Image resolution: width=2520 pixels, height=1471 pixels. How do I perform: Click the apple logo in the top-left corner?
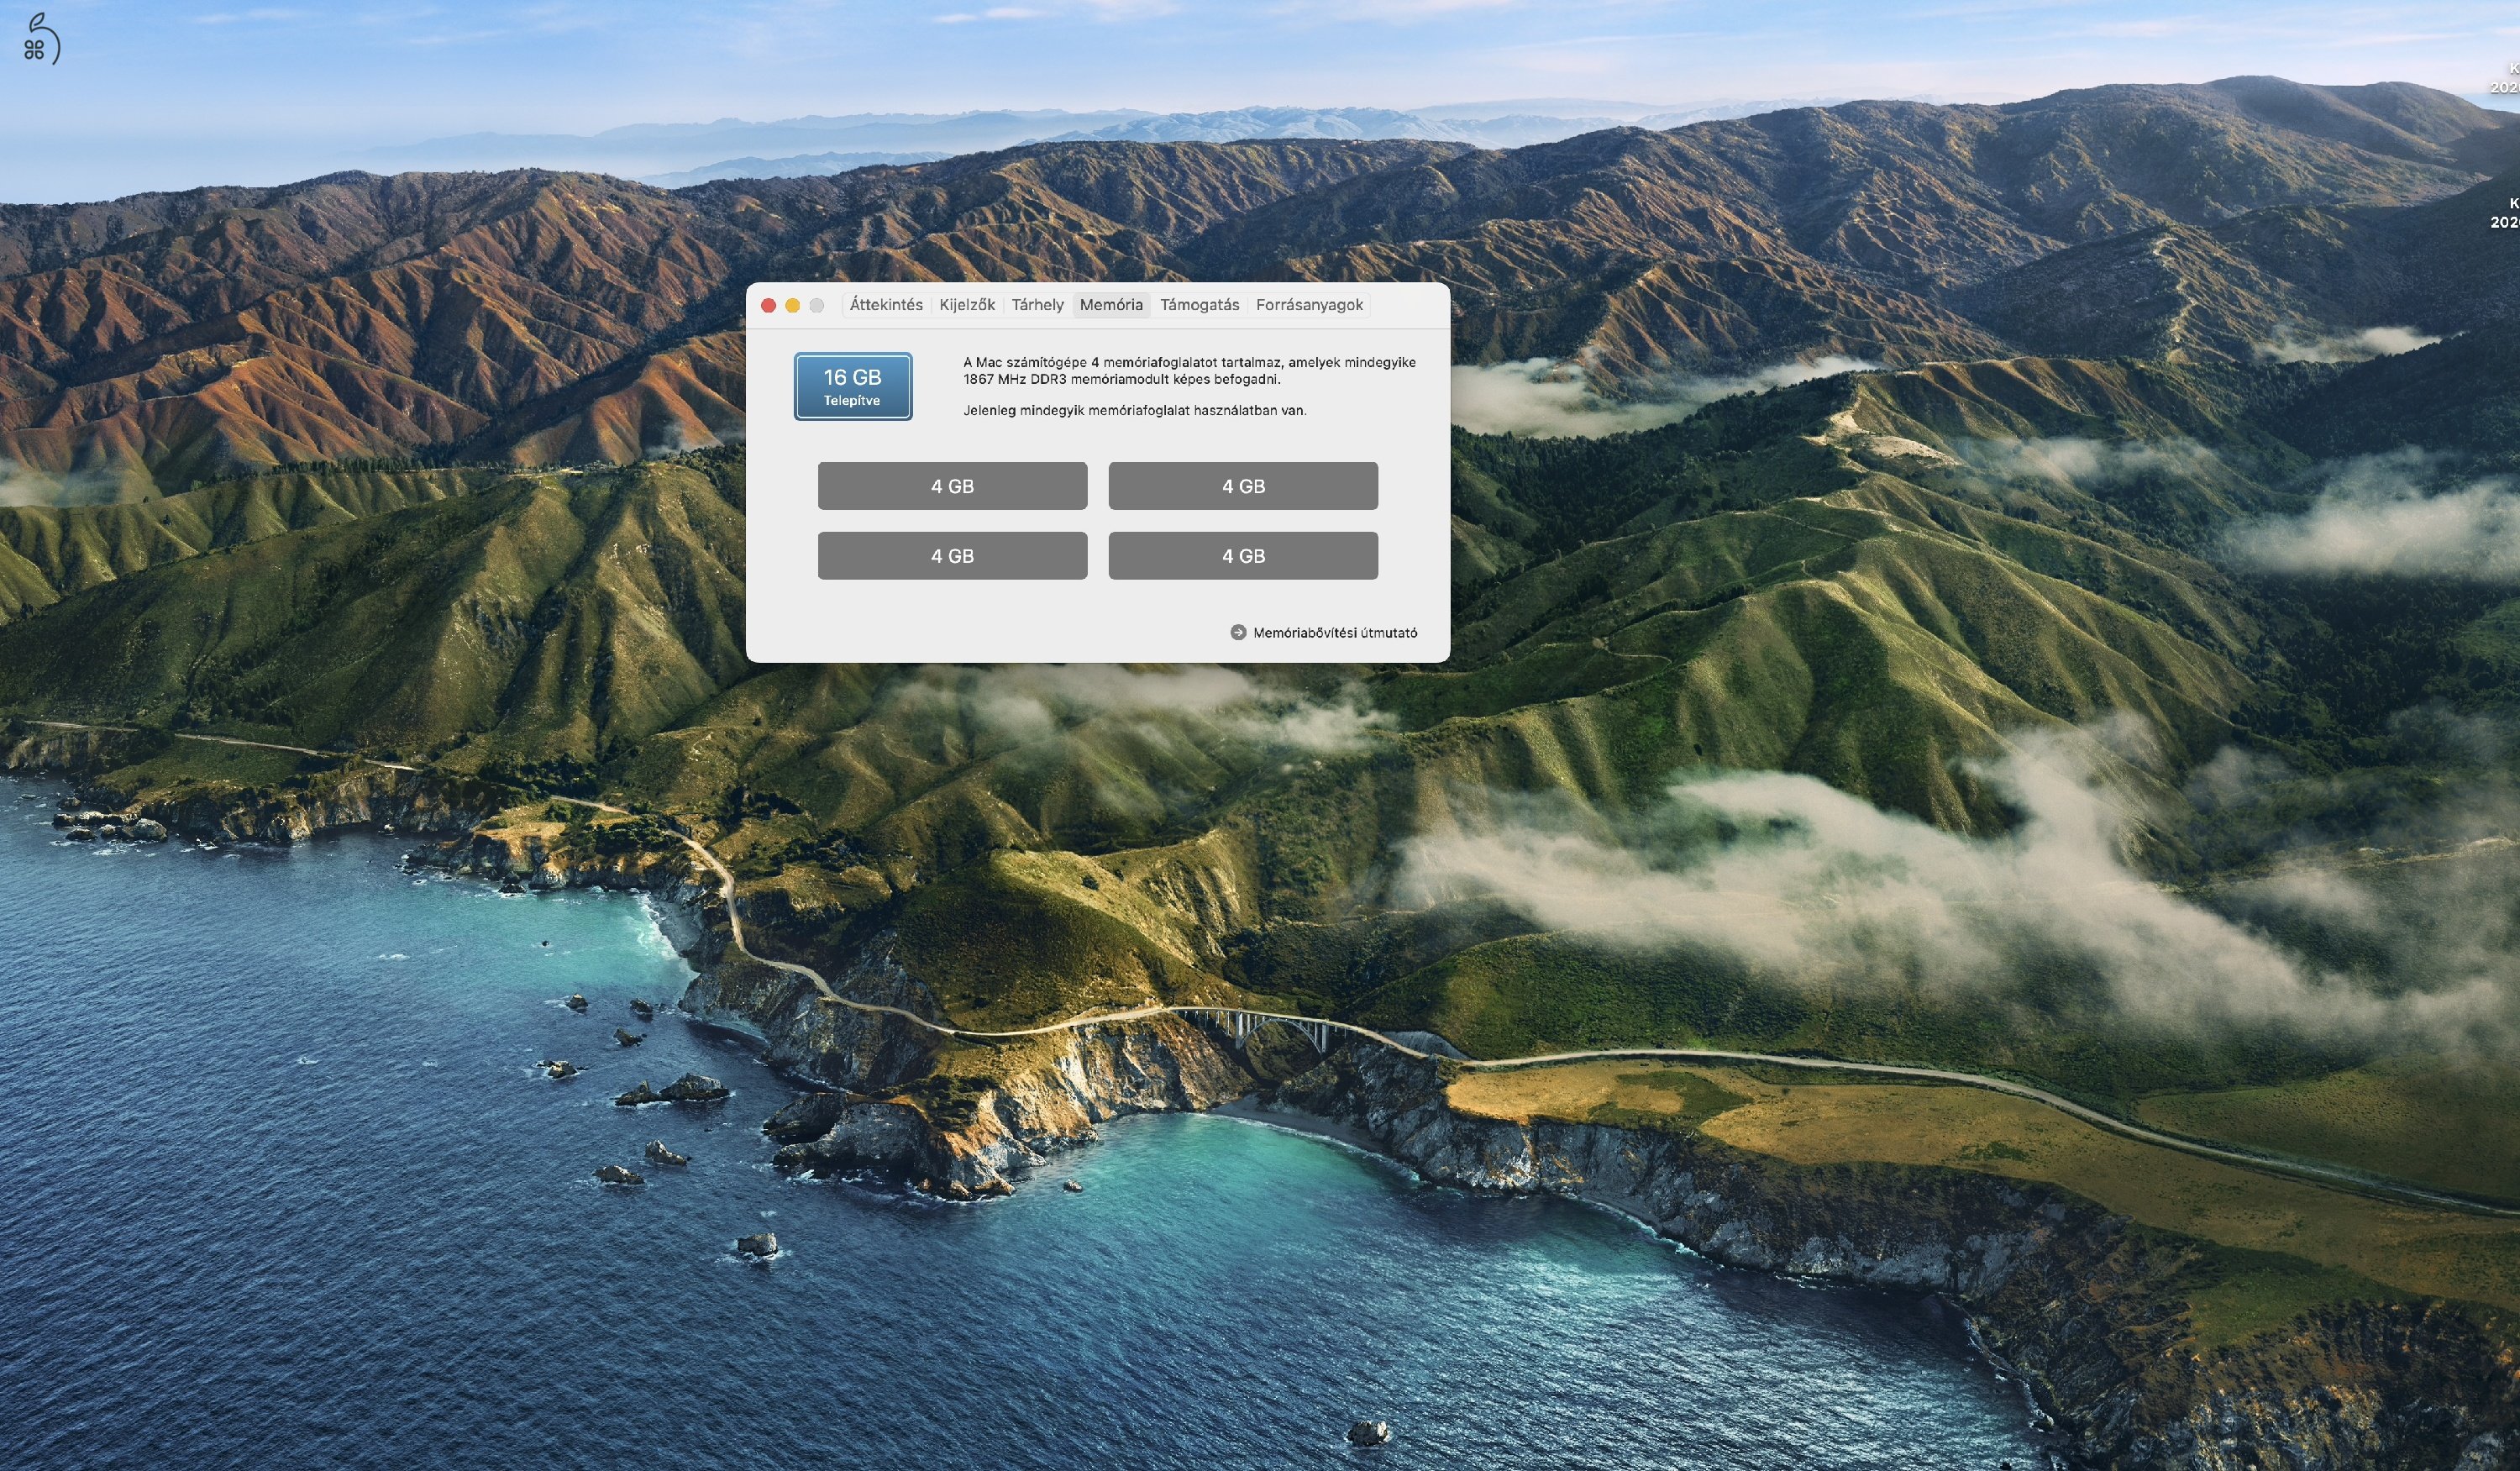click(x=40, y=39)
